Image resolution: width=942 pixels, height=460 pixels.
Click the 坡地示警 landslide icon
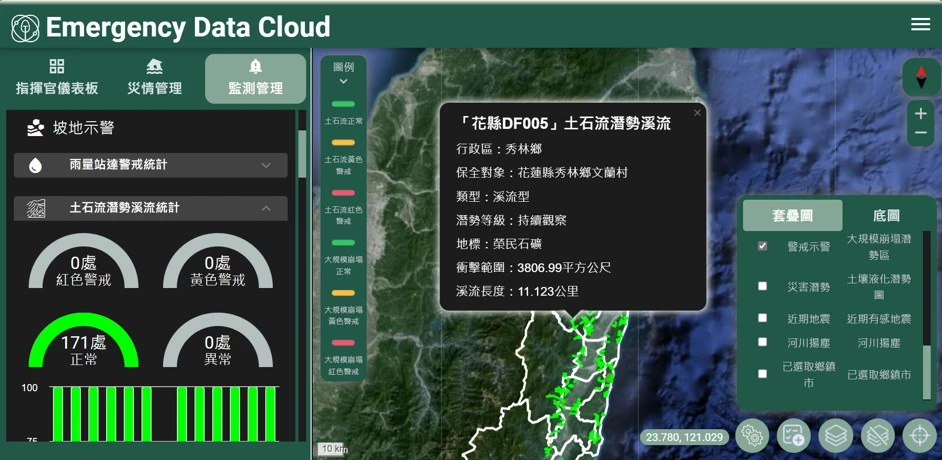click(36, 128)
